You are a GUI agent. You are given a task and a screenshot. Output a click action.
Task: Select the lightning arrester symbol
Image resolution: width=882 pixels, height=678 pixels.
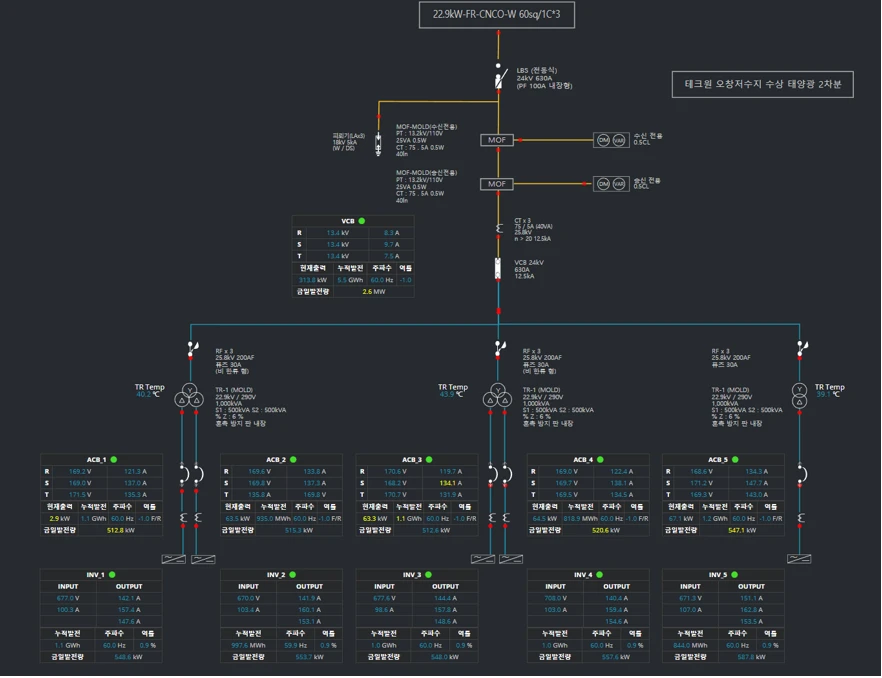[x=379, y=145]
